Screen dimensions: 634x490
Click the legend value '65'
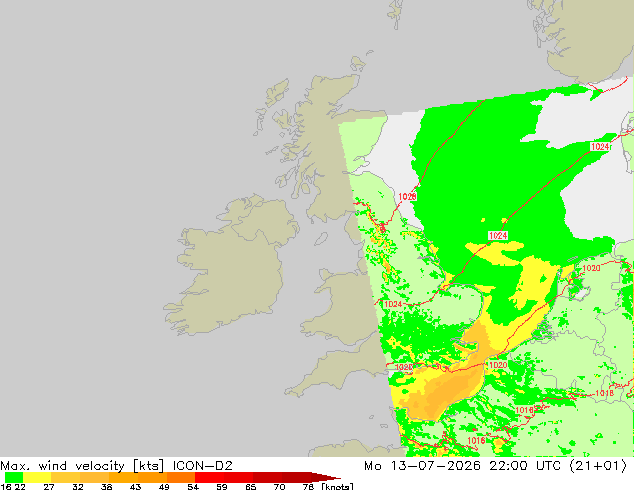point(251,486)
